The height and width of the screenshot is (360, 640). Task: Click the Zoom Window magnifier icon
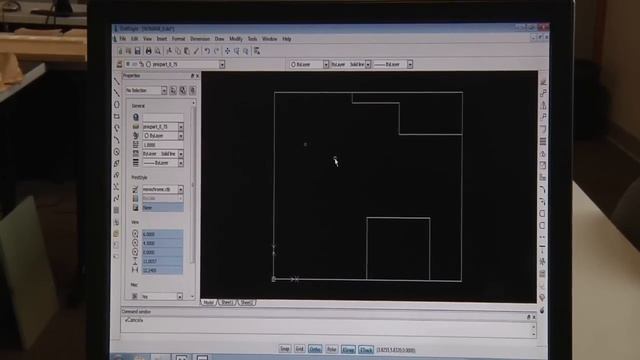click(x=237, y=51)
